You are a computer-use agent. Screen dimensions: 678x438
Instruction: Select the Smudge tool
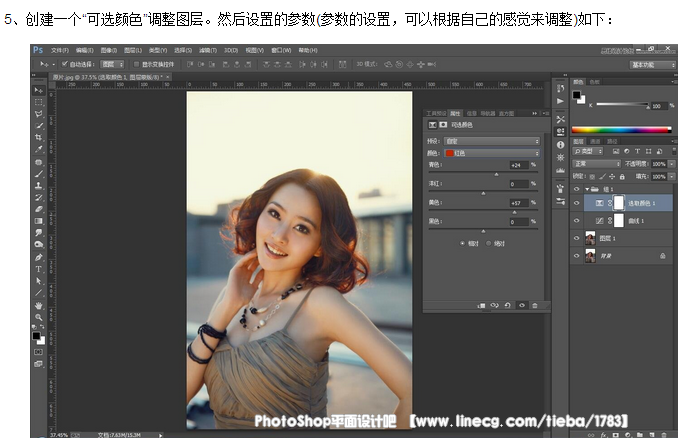click(x=38, y=233)
